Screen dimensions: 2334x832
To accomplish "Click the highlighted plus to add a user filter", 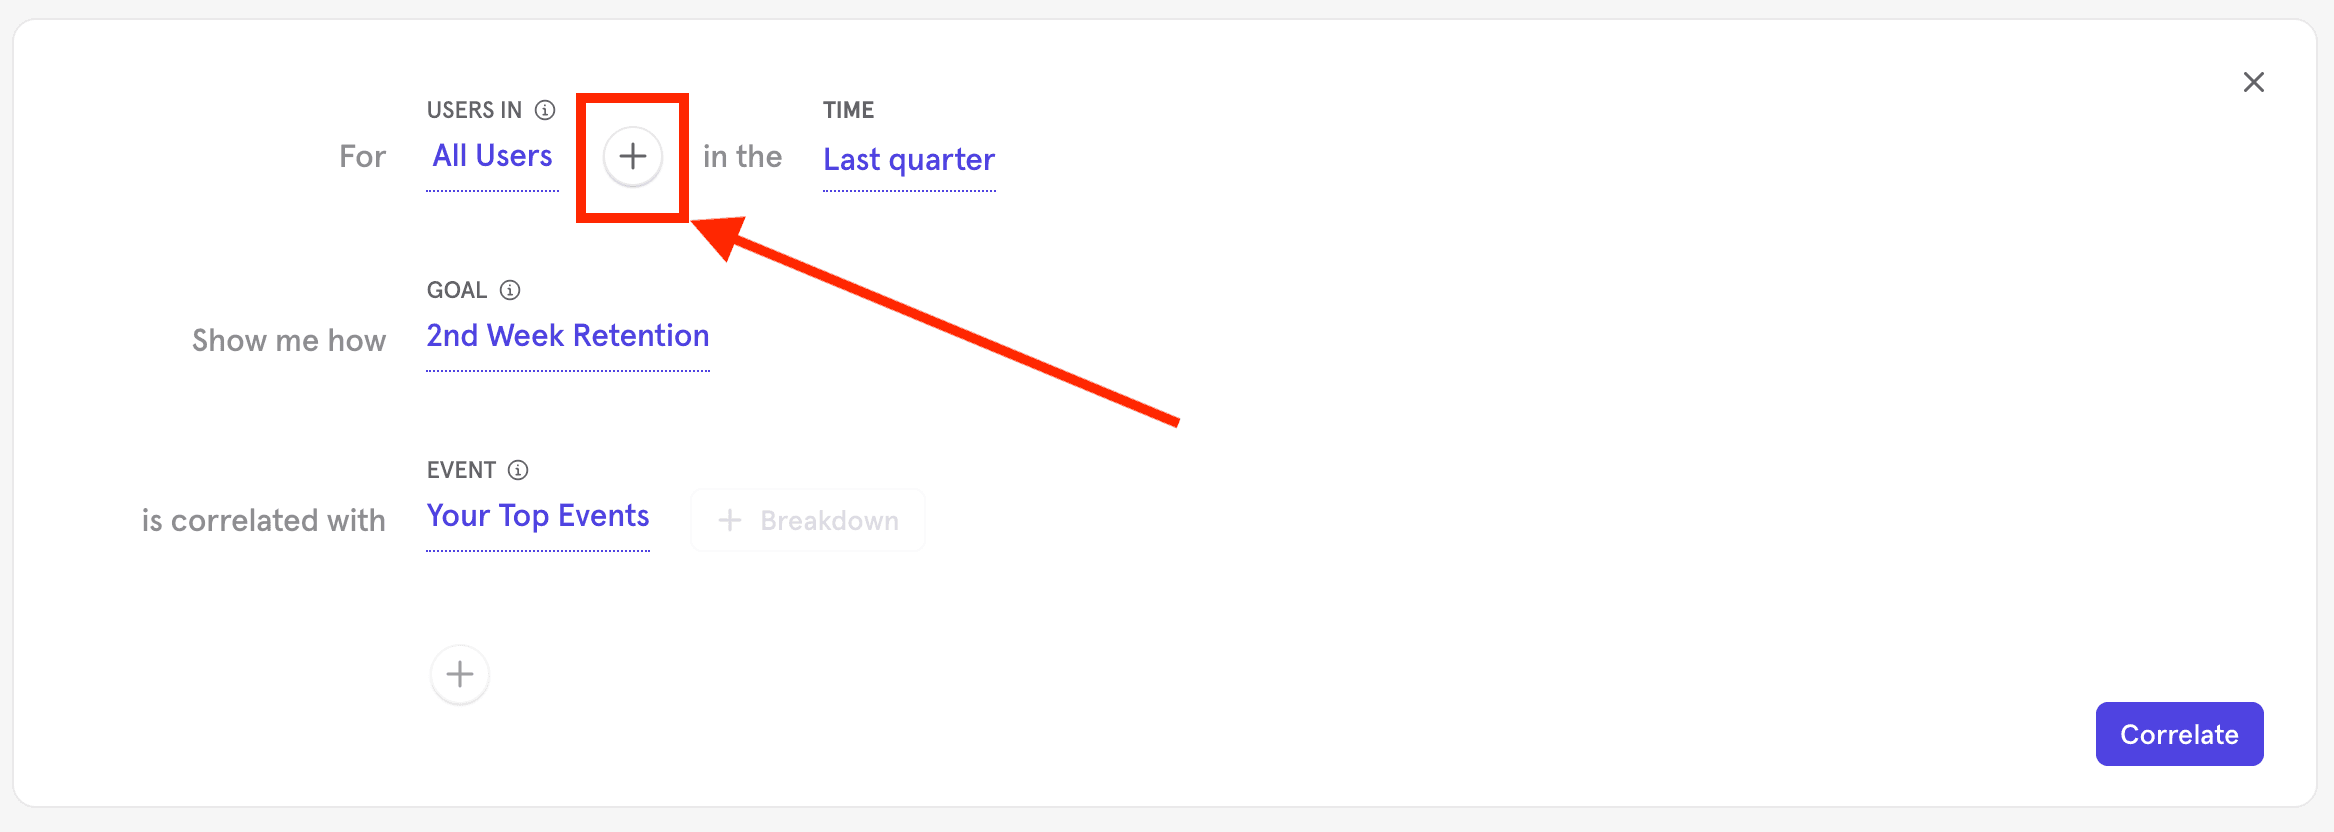I will click(x=632, y=157).
